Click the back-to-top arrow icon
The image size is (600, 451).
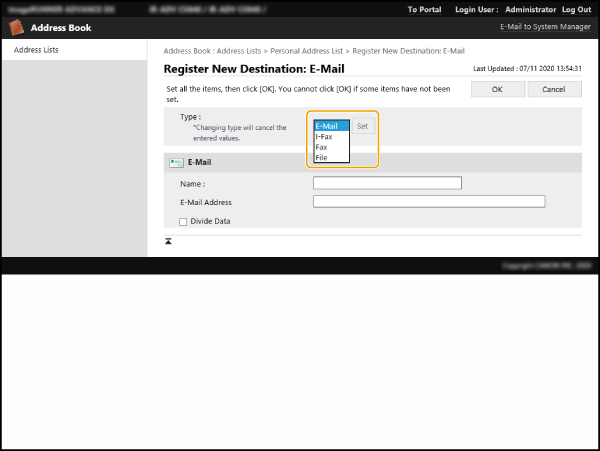169,242
